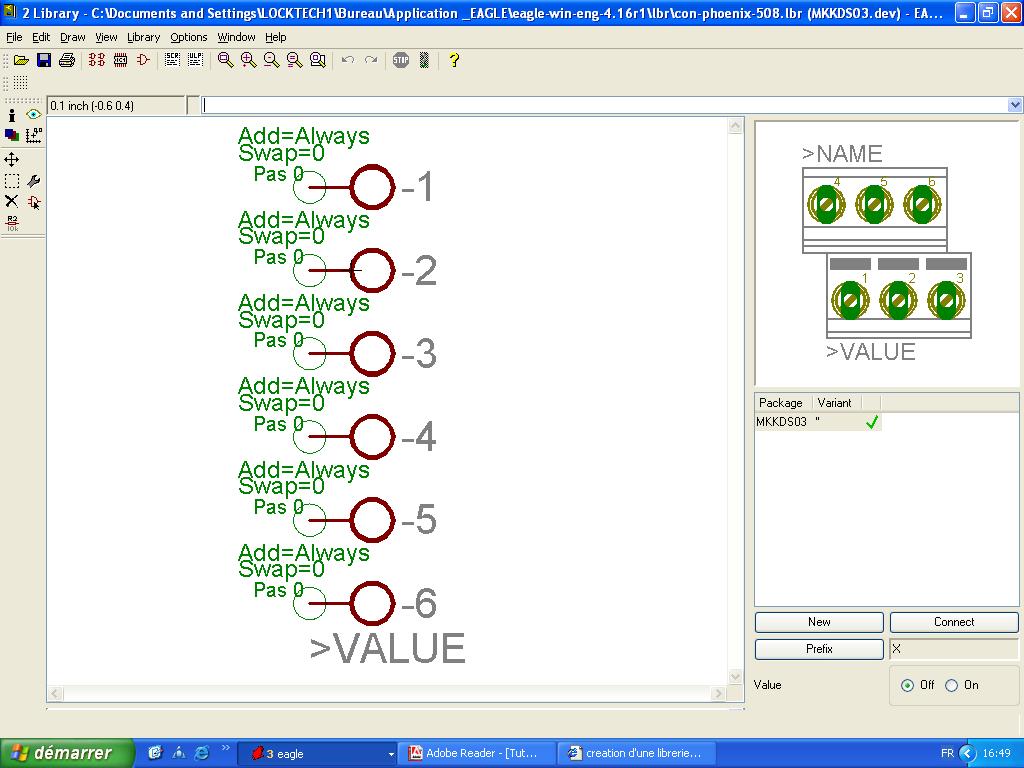Select the Value Off radio button
The height and width of the screenshot is (768, 1024).
(x=907, y=685)
